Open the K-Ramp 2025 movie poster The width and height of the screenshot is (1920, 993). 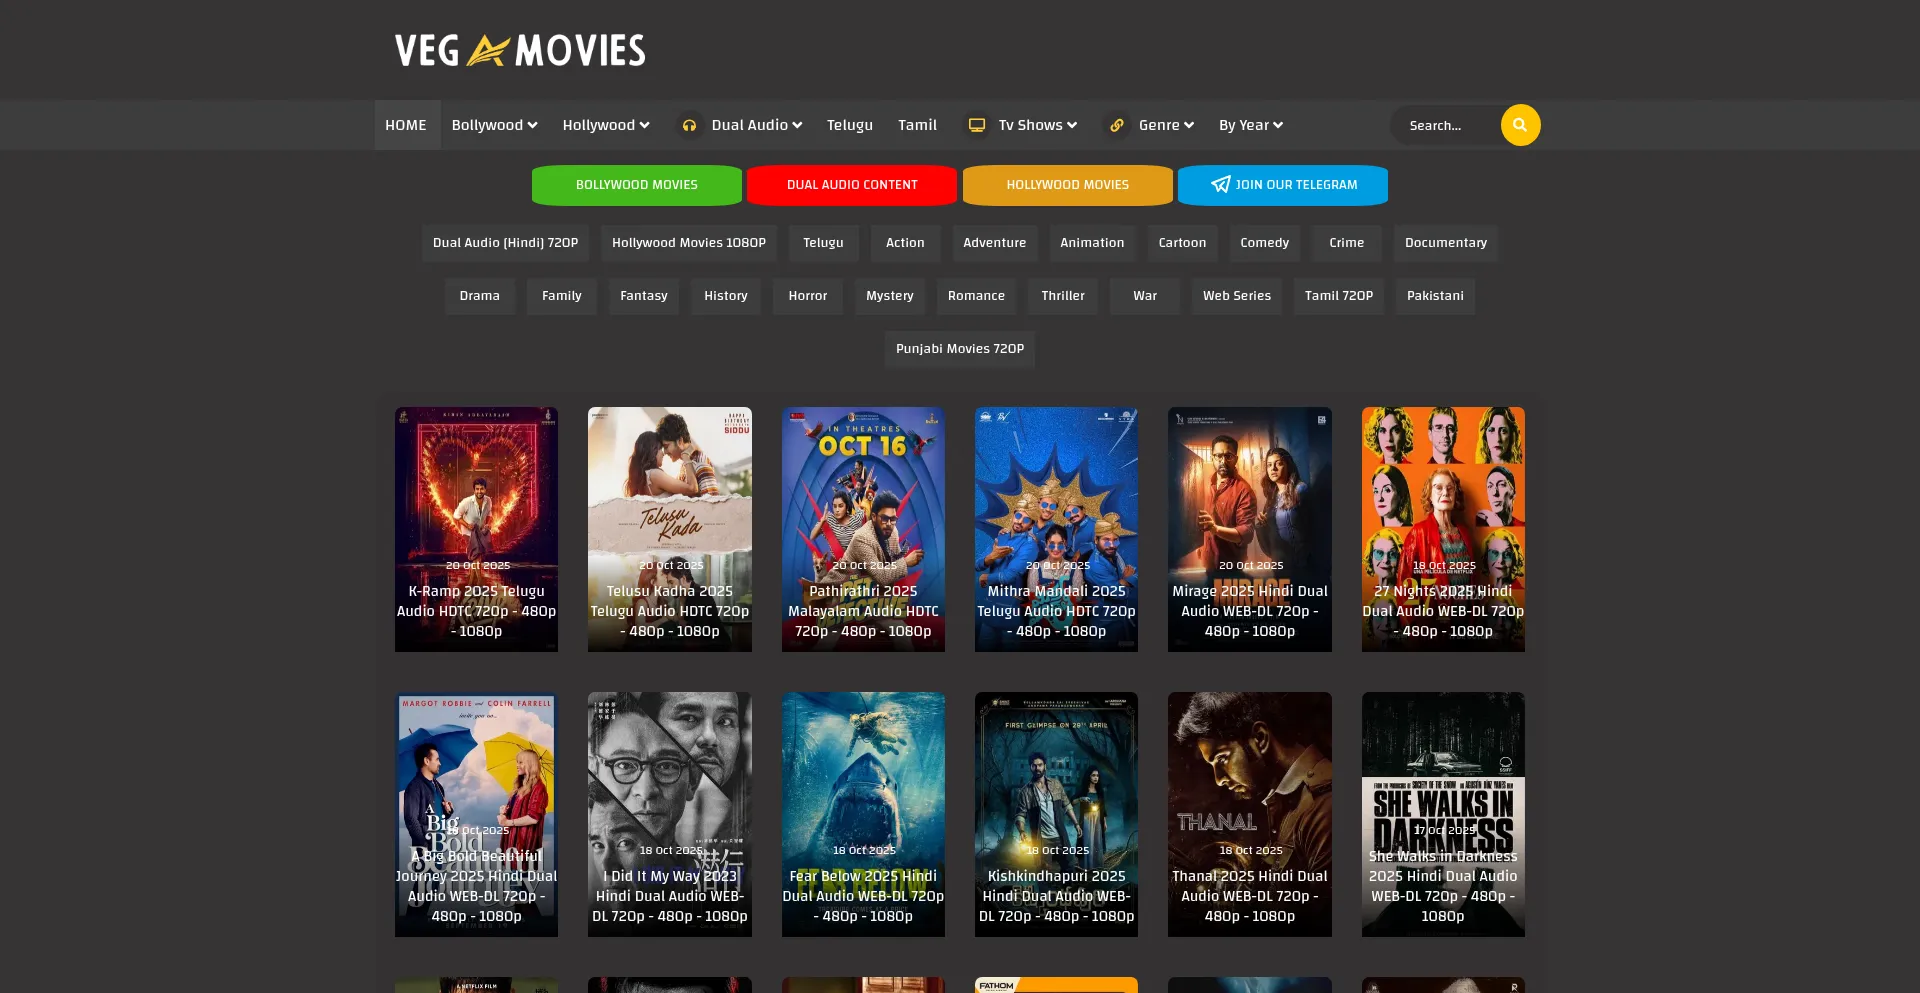pyautogui.click(x=476, y=529)
